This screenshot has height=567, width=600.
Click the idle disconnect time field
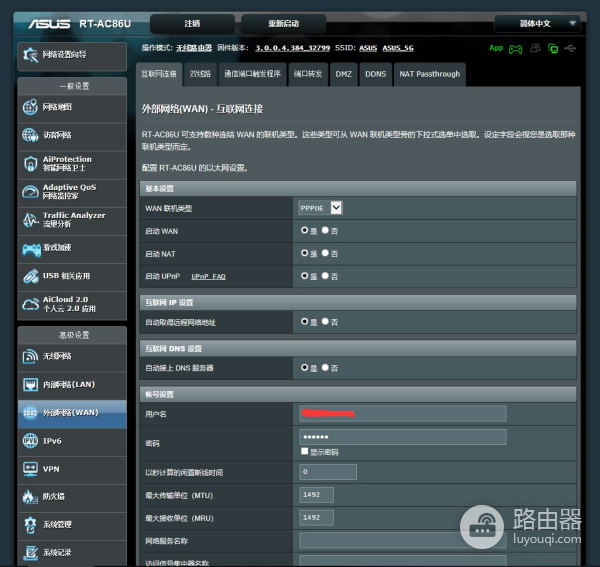point(328,472)
